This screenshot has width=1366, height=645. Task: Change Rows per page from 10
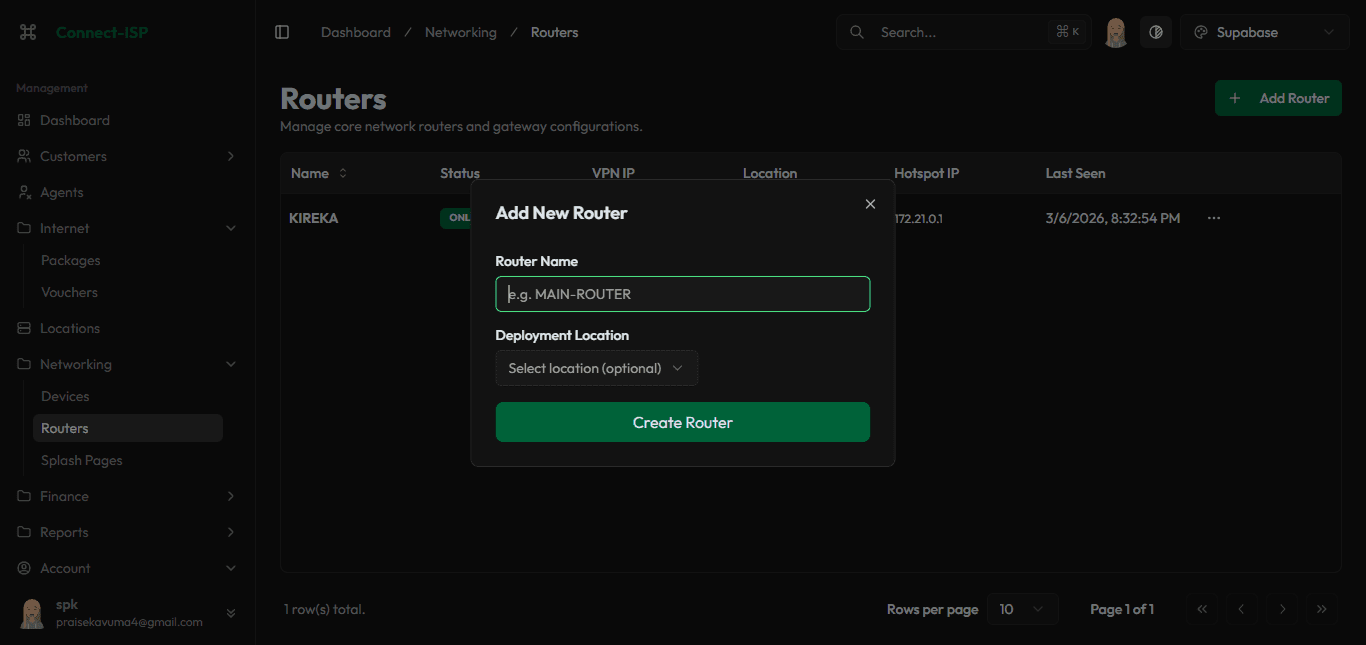pos(1022,608)
